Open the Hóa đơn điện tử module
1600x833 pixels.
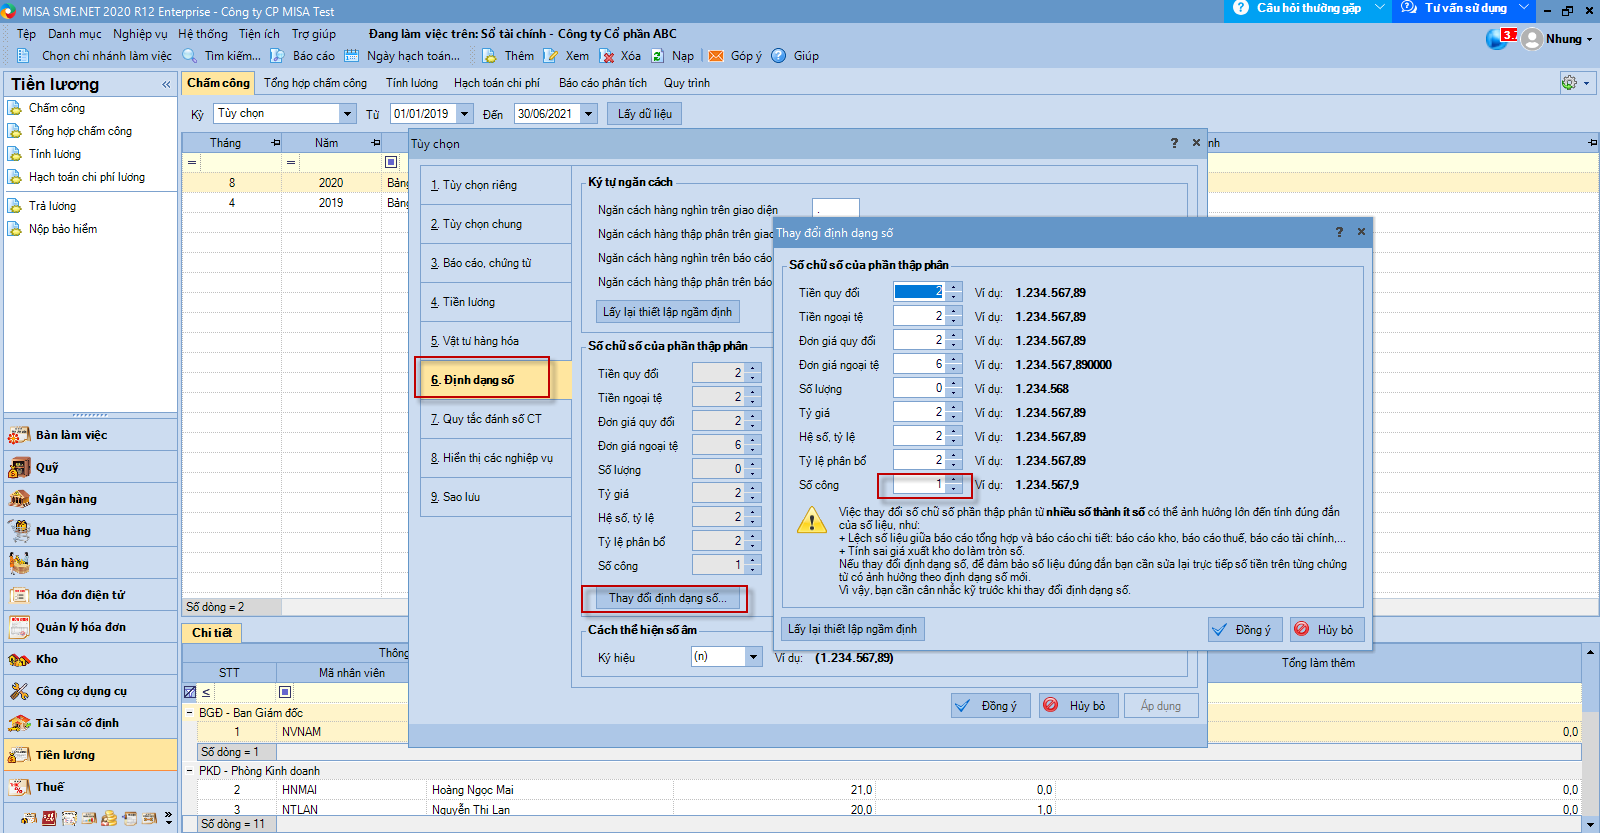tap(90, 595)
